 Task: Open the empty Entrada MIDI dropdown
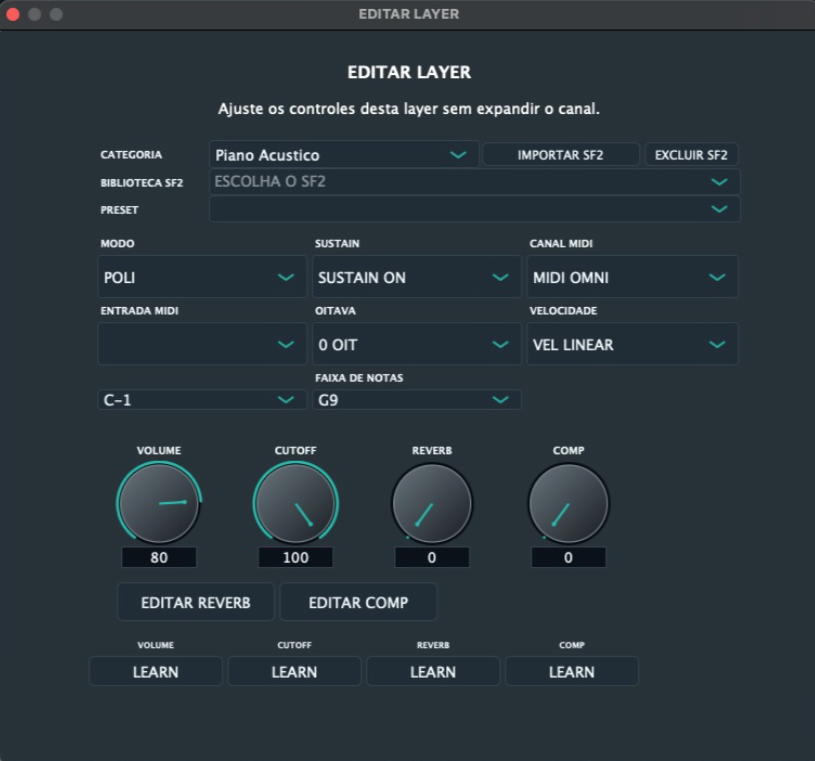coord(202,344)
